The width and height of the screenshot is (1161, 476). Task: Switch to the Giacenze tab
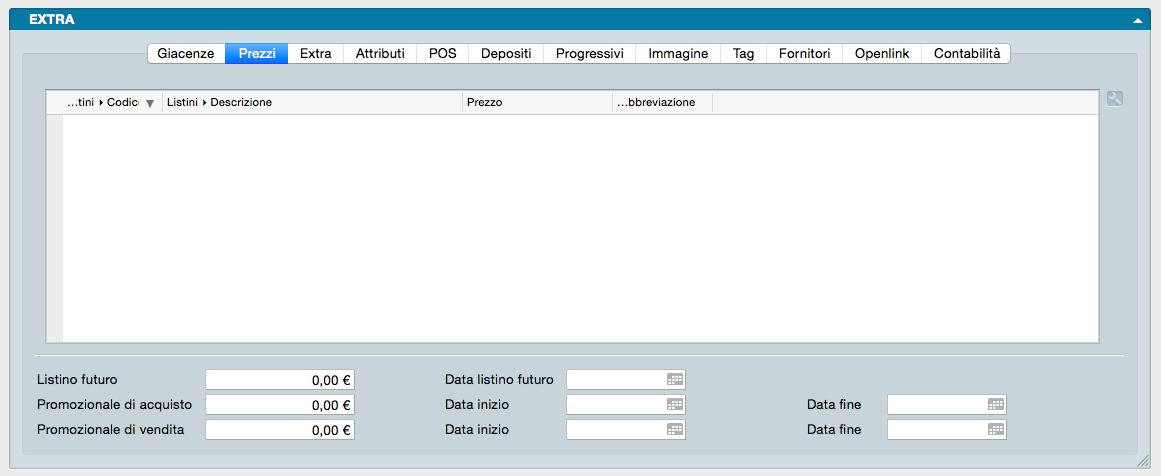185,54
